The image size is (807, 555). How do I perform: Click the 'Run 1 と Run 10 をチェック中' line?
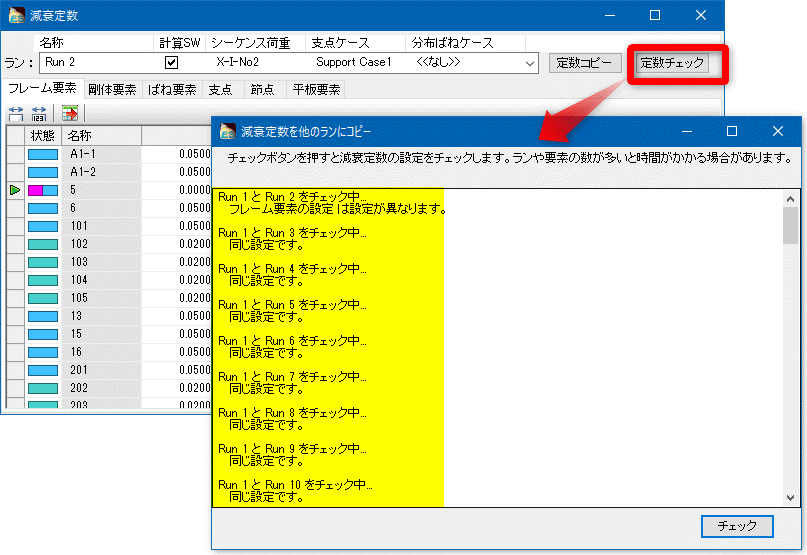tap(295, 485)
